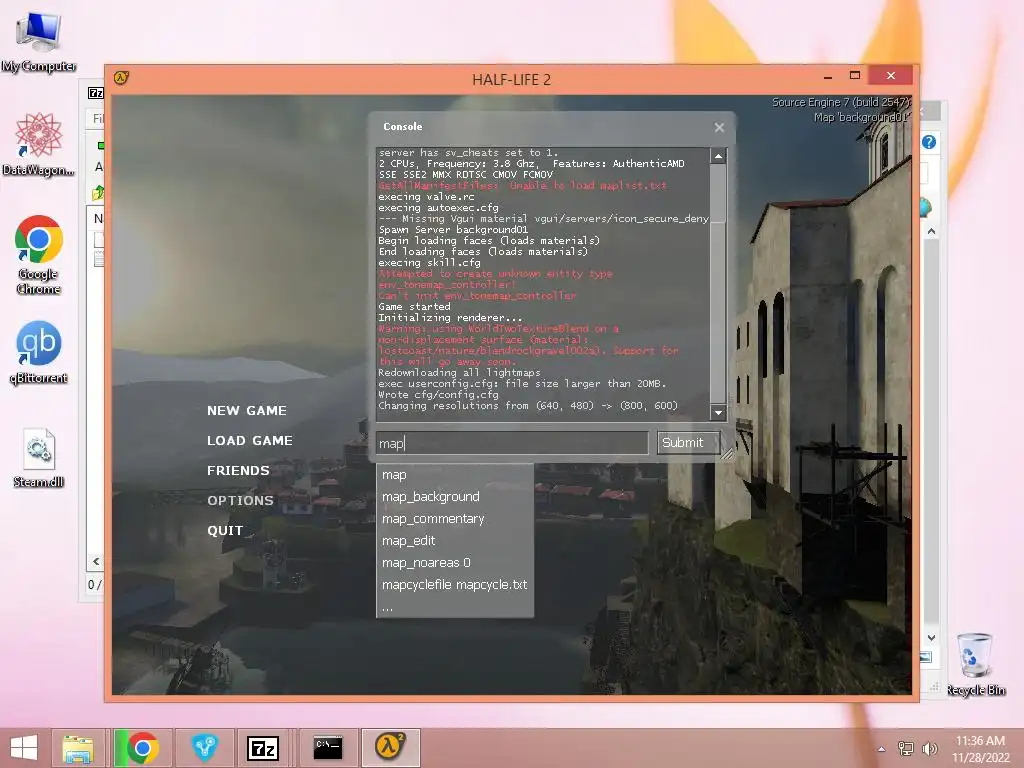Open Windows Start button
This screenshot has width=1024, height=768.
tap(24, 748)
